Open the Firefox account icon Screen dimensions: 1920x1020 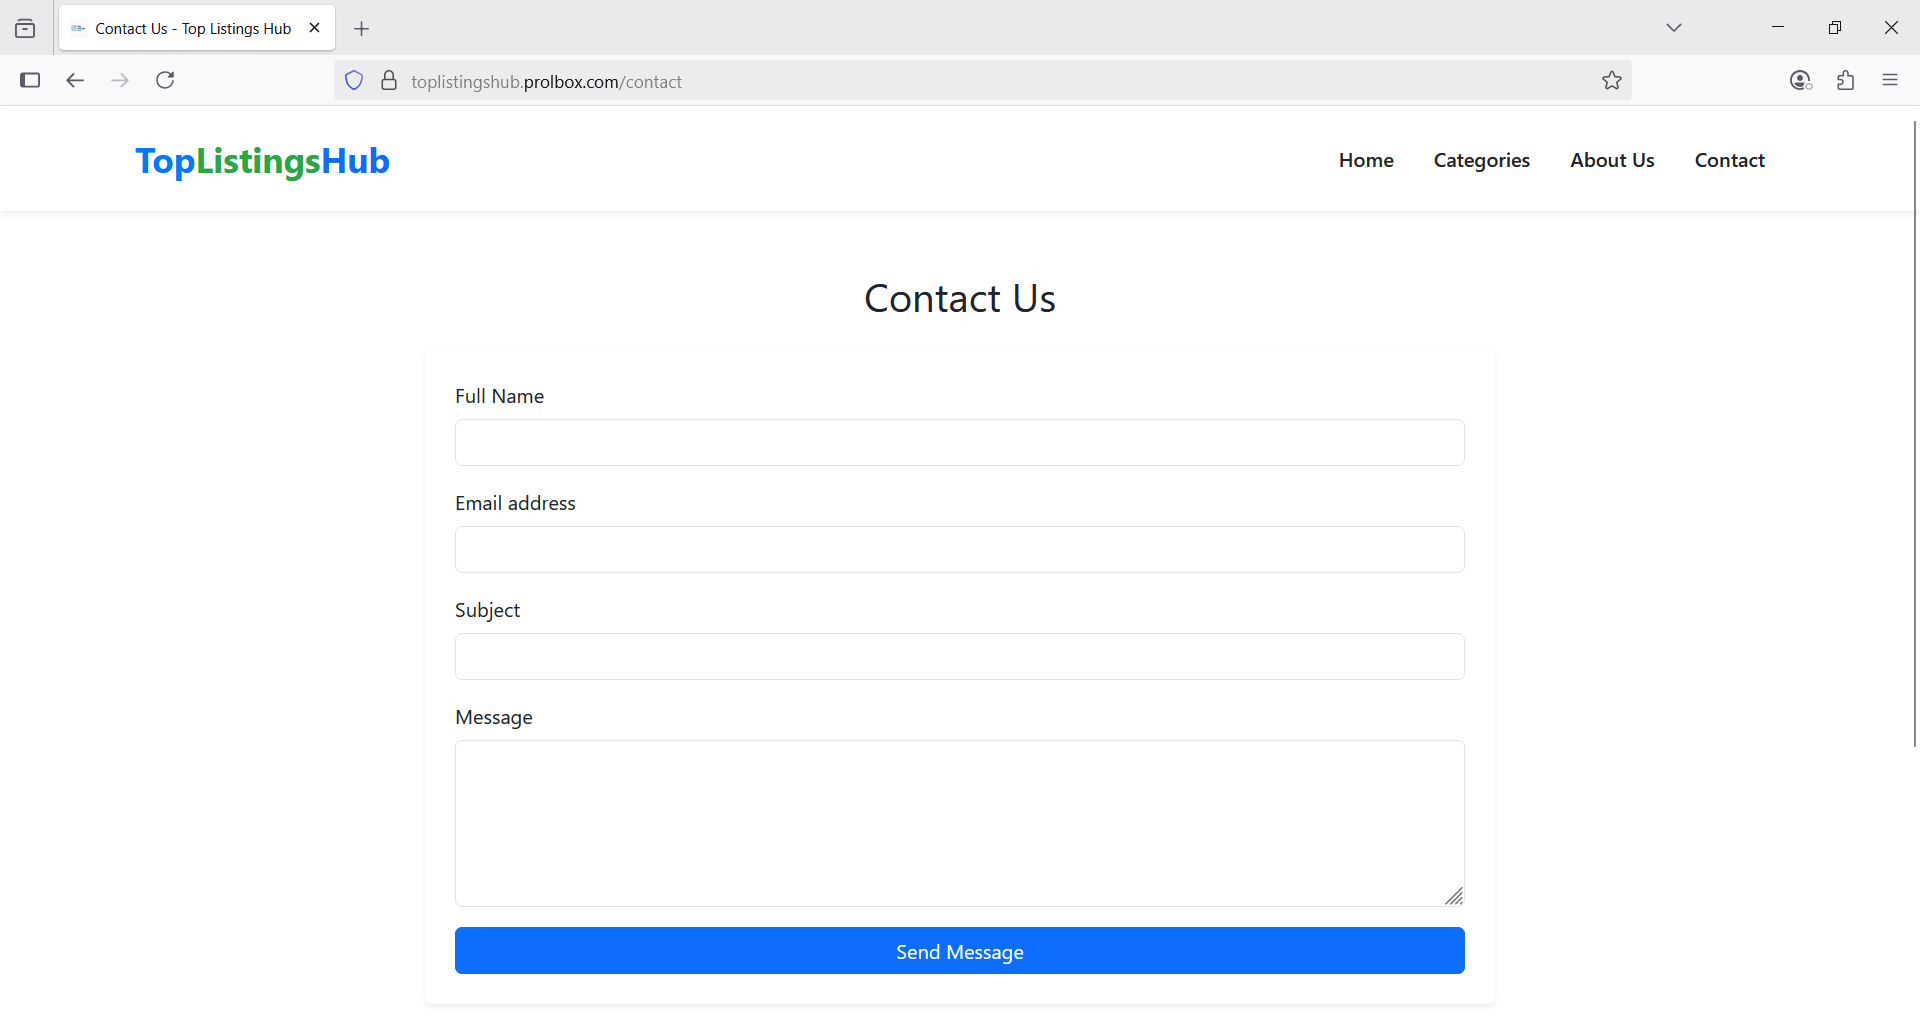1801,81
